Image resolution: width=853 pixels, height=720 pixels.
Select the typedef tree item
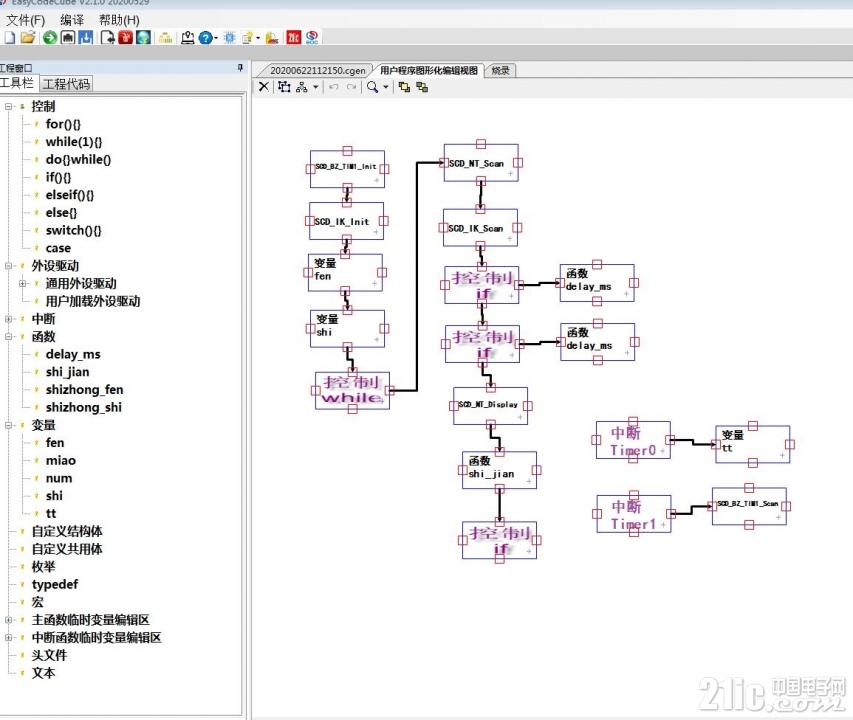click(x=55, y=585)
